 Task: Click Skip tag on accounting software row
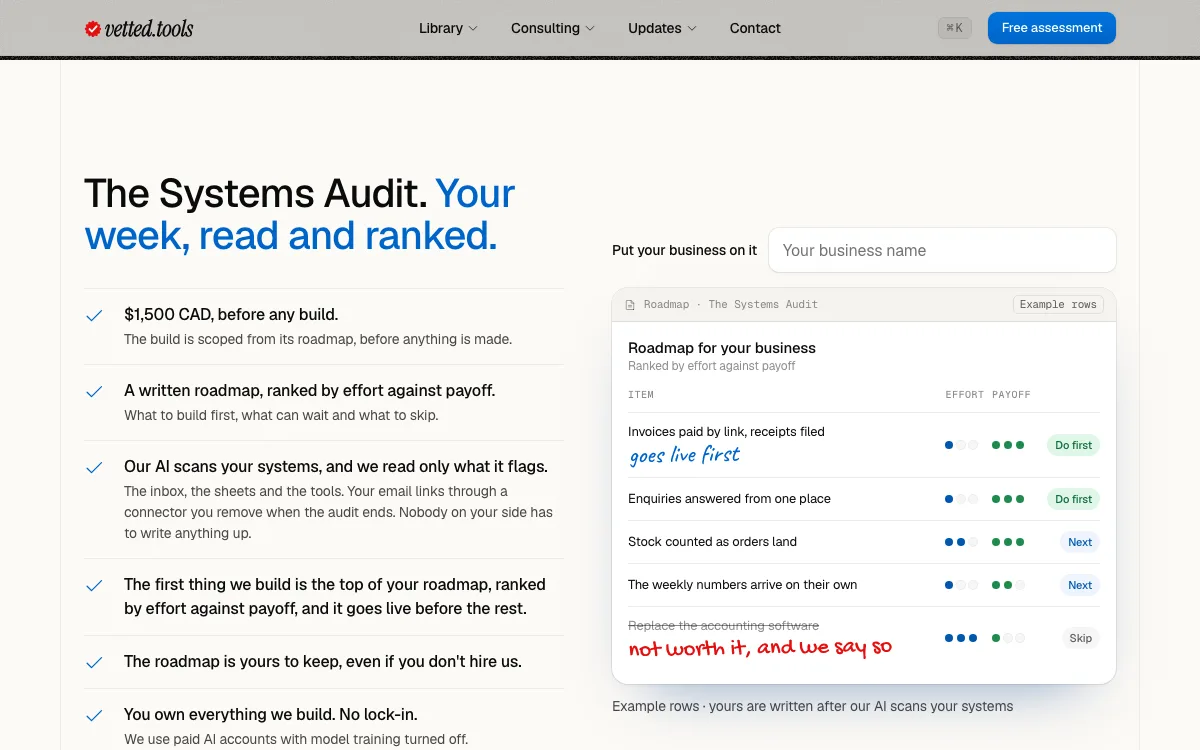point(1080,638)
